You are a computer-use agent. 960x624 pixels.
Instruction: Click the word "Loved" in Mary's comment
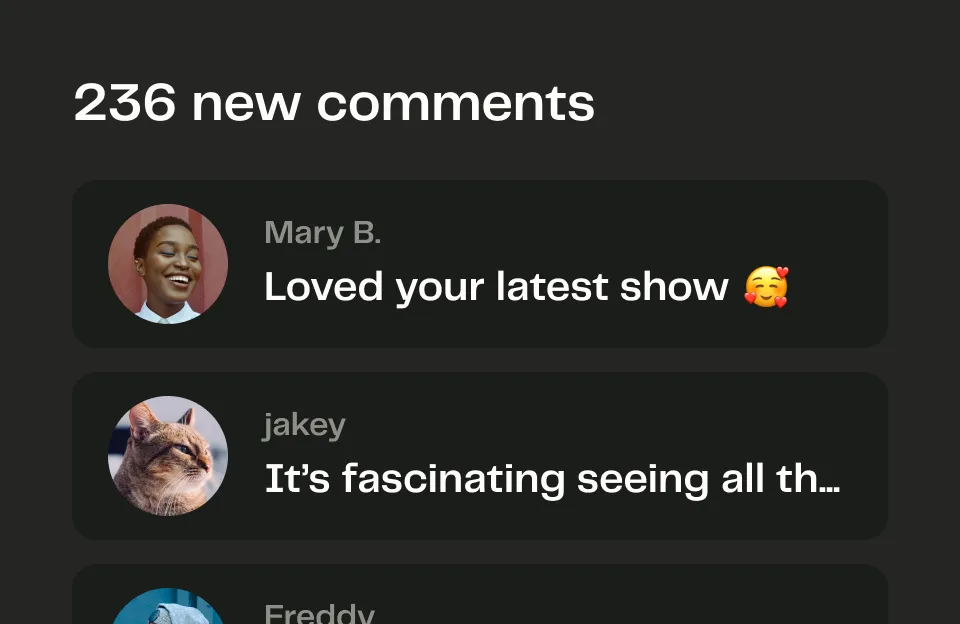click(324, 287)
